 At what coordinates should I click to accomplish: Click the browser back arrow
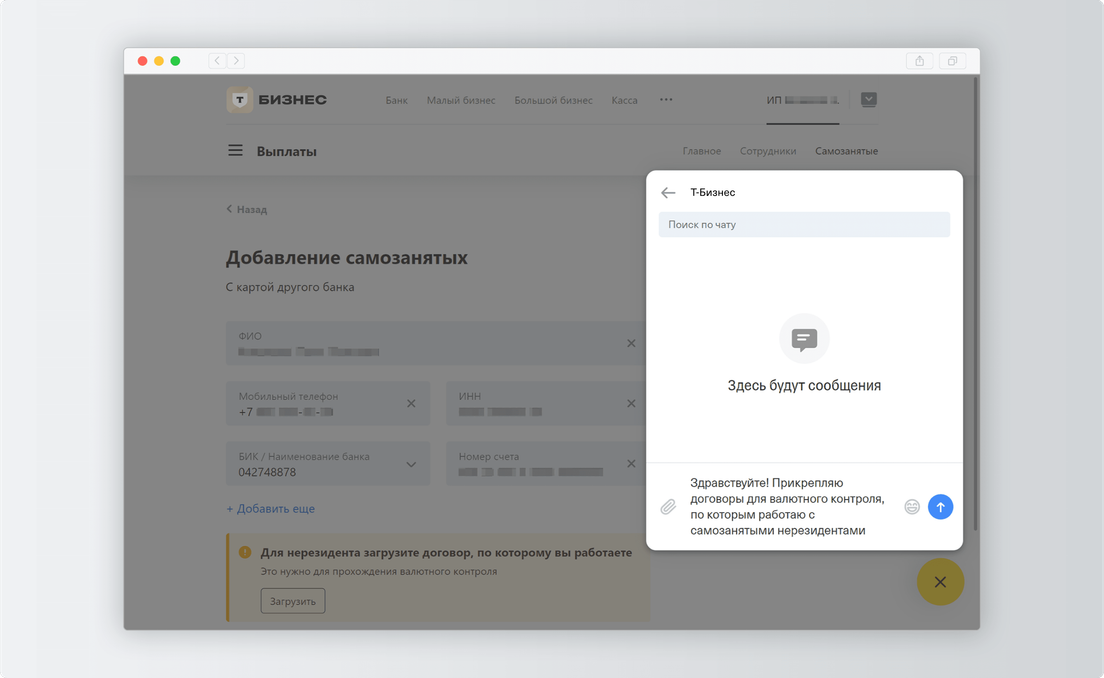pos(217,61)
